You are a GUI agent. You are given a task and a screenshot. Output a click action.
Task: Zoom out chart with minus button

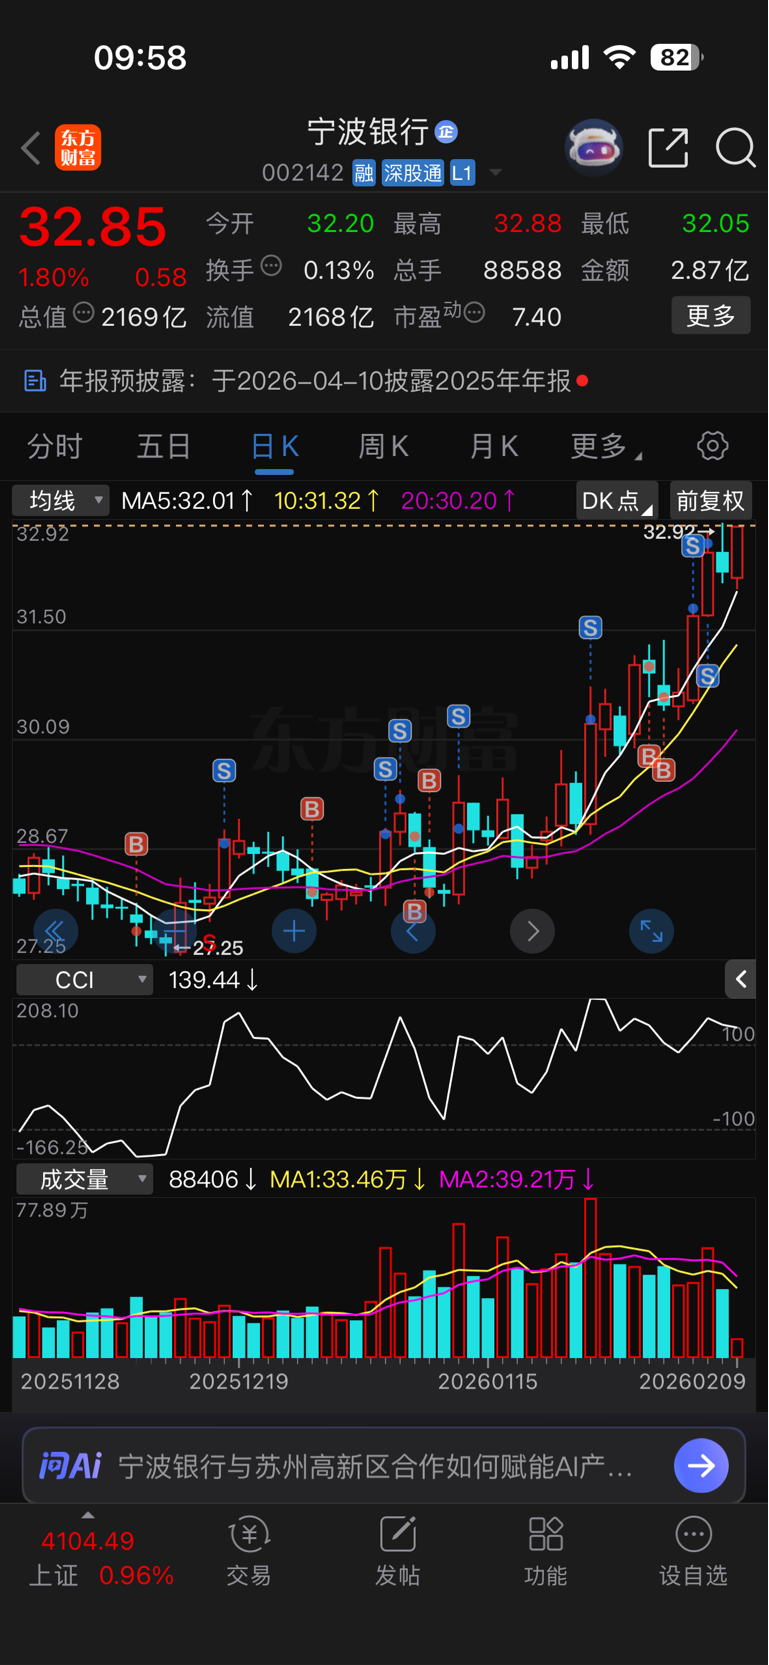pyautogui.click(x=174, y=932)
